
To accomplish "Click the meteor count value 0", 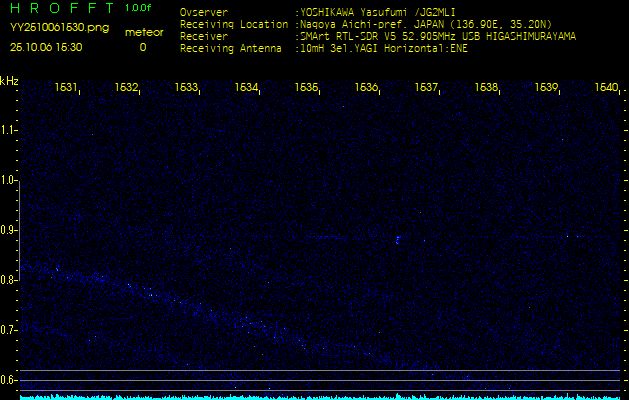I will coord(143,47).
